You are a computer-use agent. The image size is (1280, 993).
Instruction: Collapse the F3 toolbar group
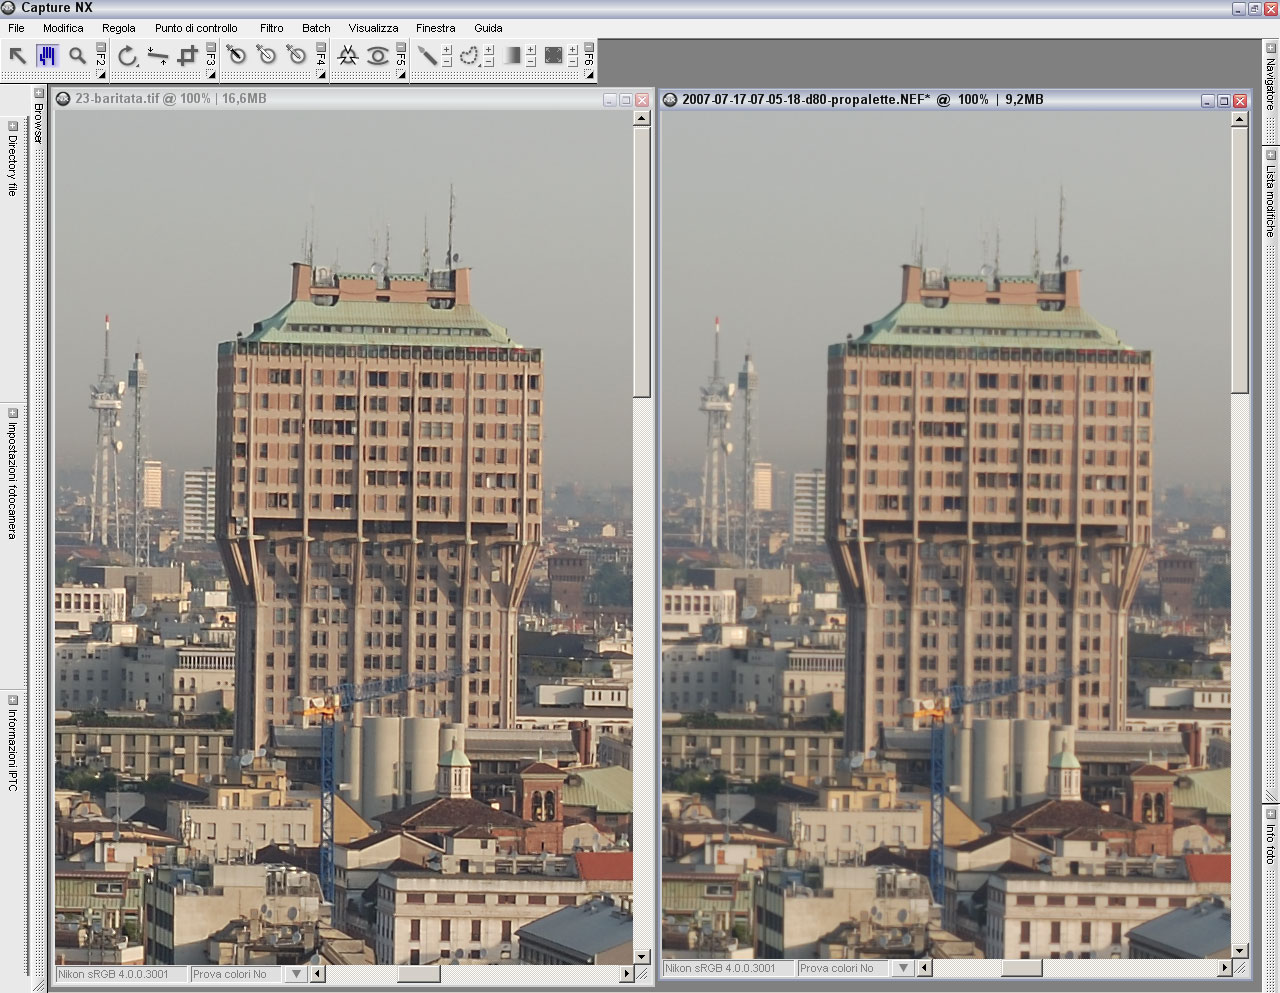click(211, 47)
